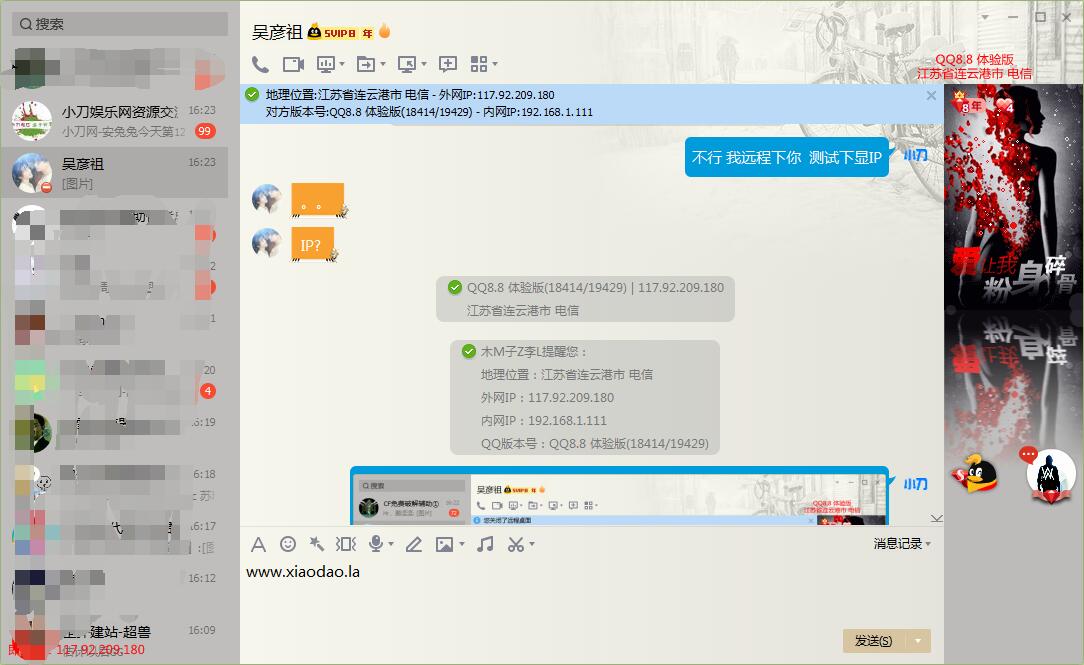Image resolution: width=1084 pixels, height=665 pixels.
Task: Click the message text input area
Action: 590,595
